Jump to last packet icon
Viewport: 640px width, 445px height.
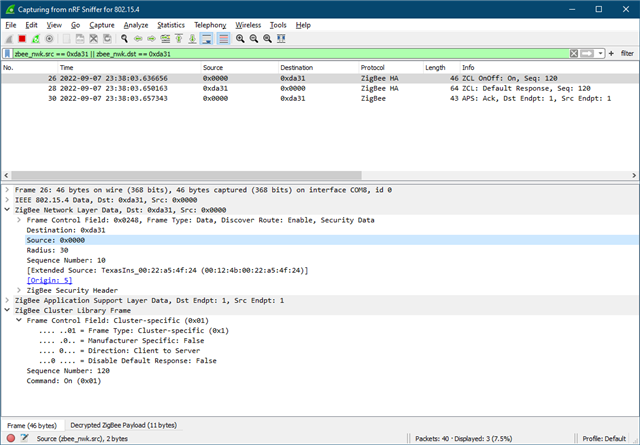tap(192, 39)
